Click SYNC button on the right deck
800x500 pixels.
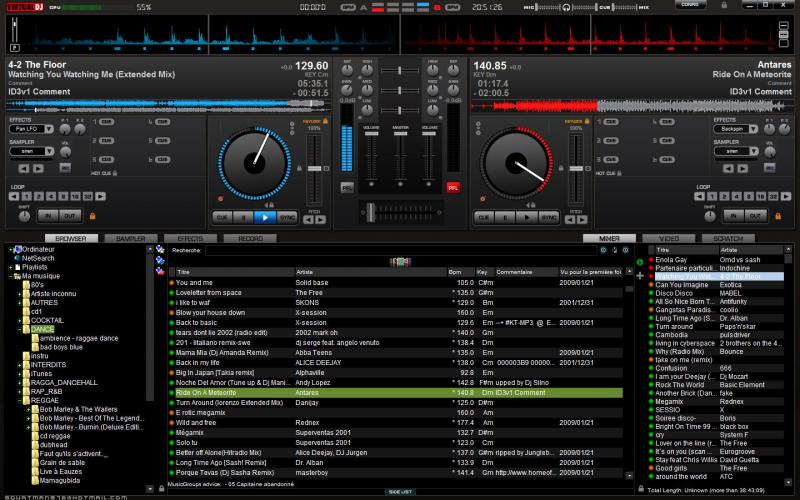[549, 216]
